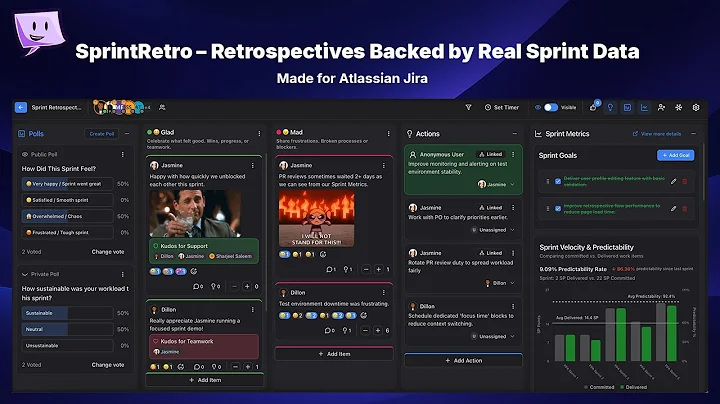This screenshot has width=720, height=404.
Task: Open menu on Jasmine's Glad card
Action: click(x=253, y=165)
